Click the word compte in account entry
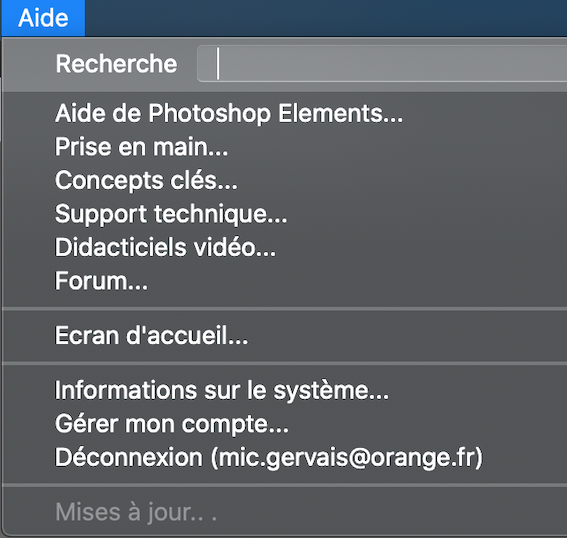 [235, 424]
